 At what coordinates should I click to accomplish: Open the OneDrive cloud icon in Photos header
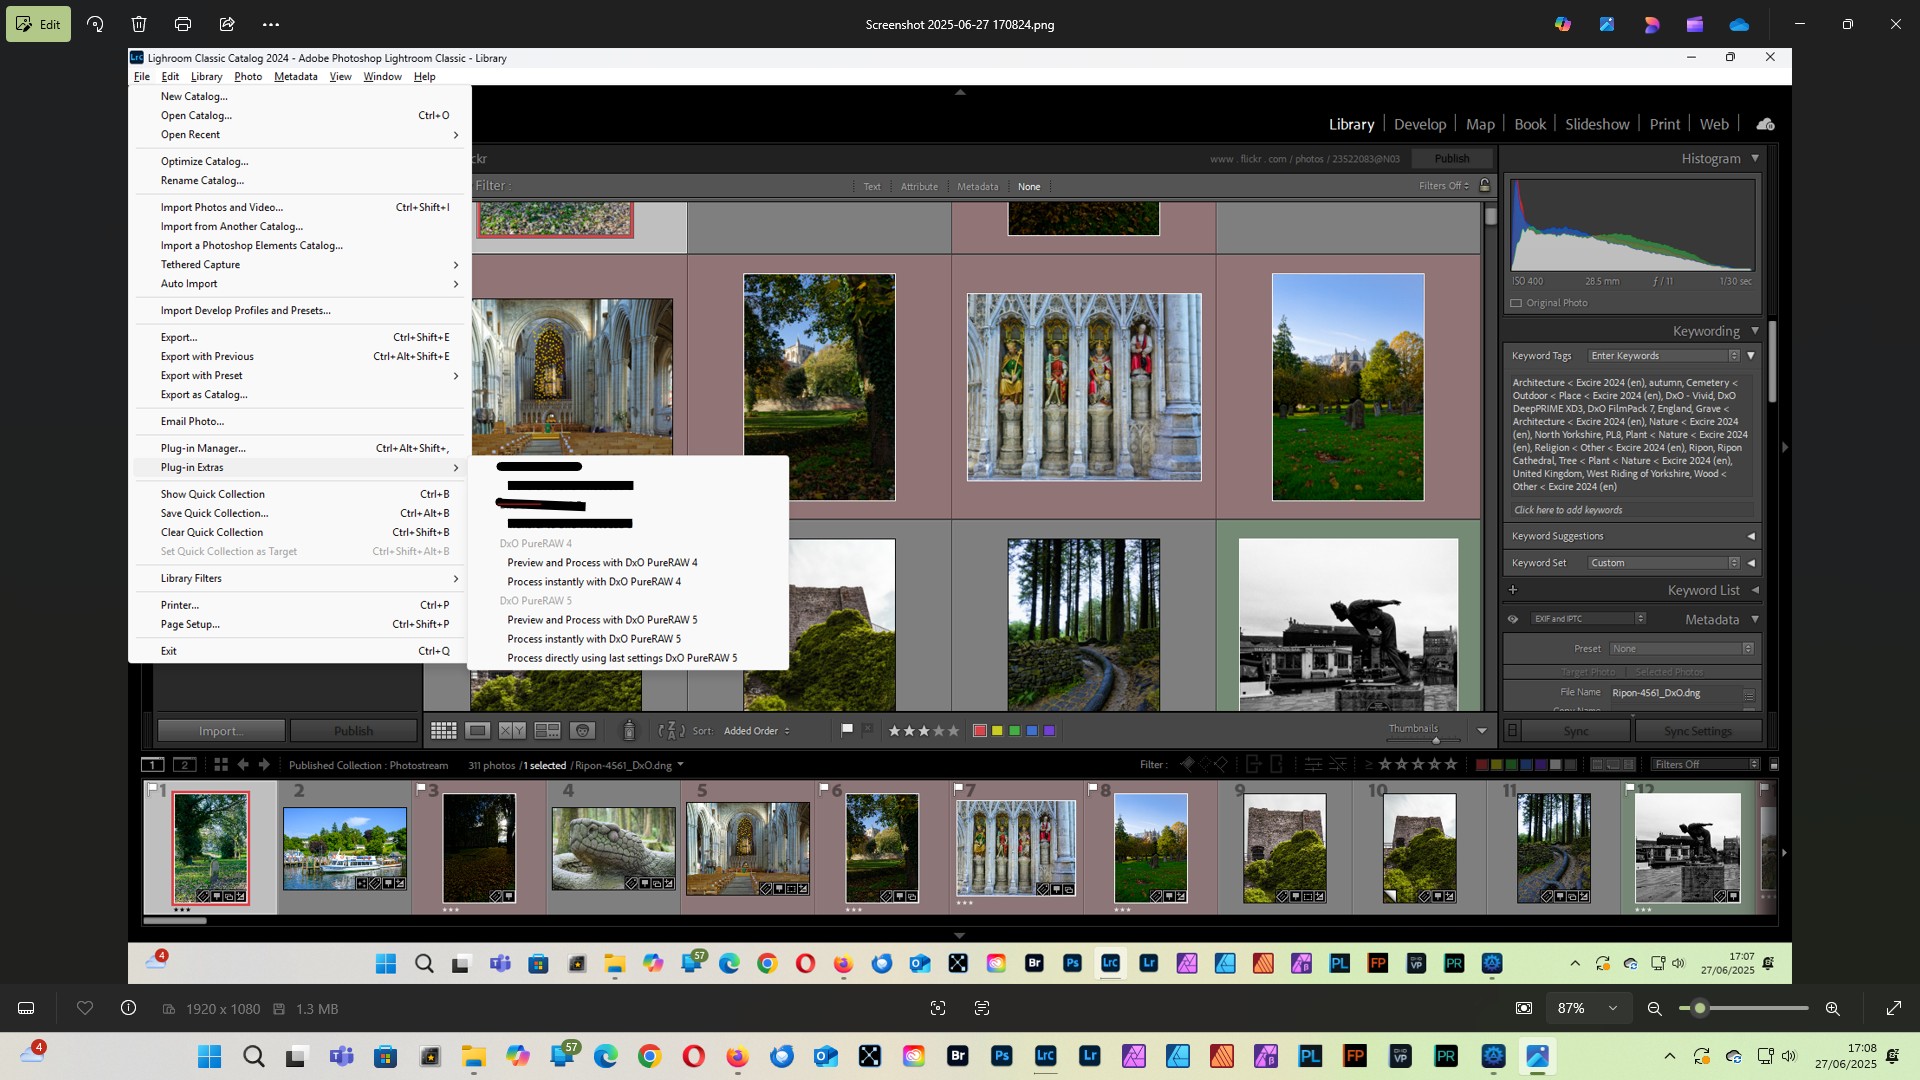(x=1739, y=24)
